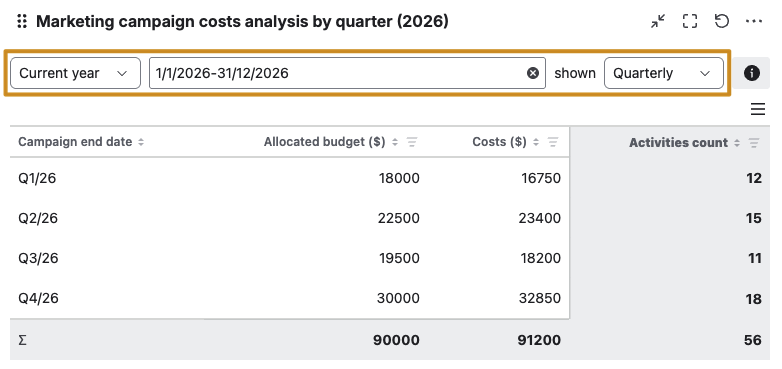Click the drag handle beside the widget title
Image resolution: width=782 pixels, height=369 pixels.
tap(21, 21)
